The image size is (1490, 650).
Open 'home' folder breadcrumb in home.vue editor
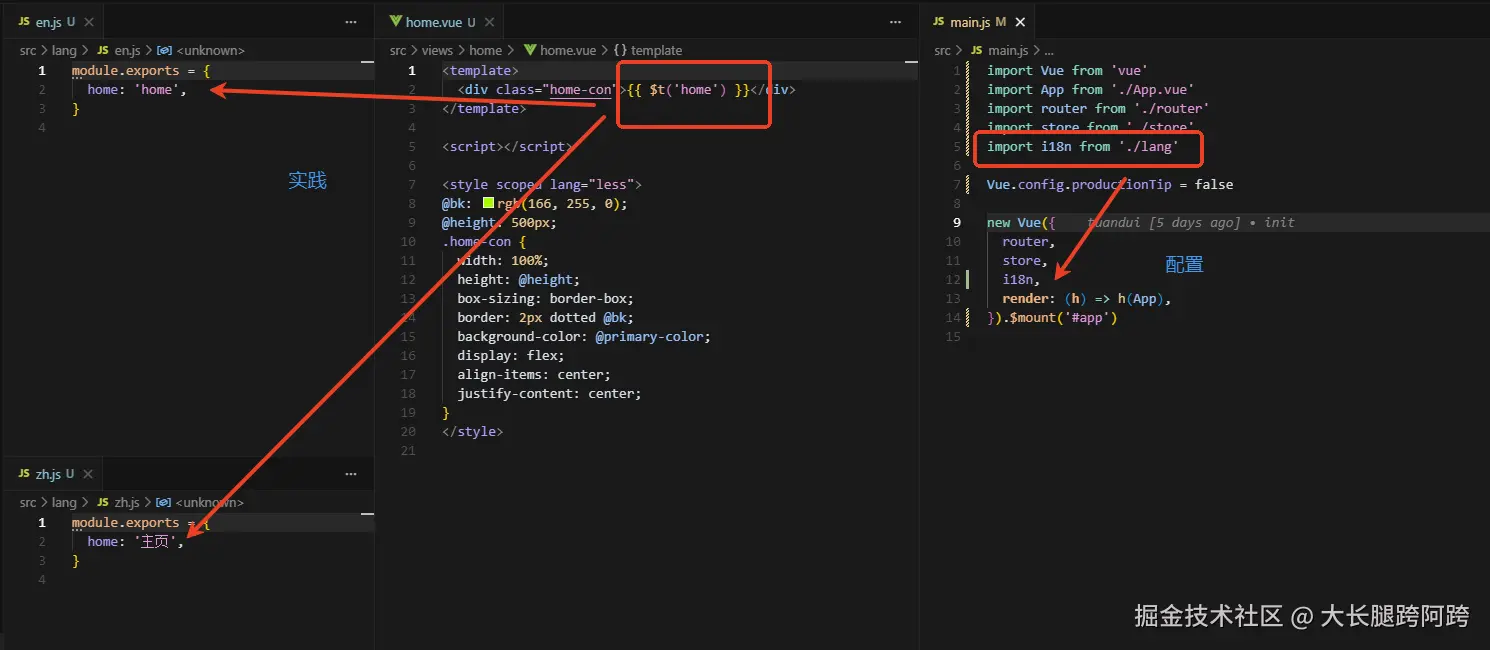485,50
